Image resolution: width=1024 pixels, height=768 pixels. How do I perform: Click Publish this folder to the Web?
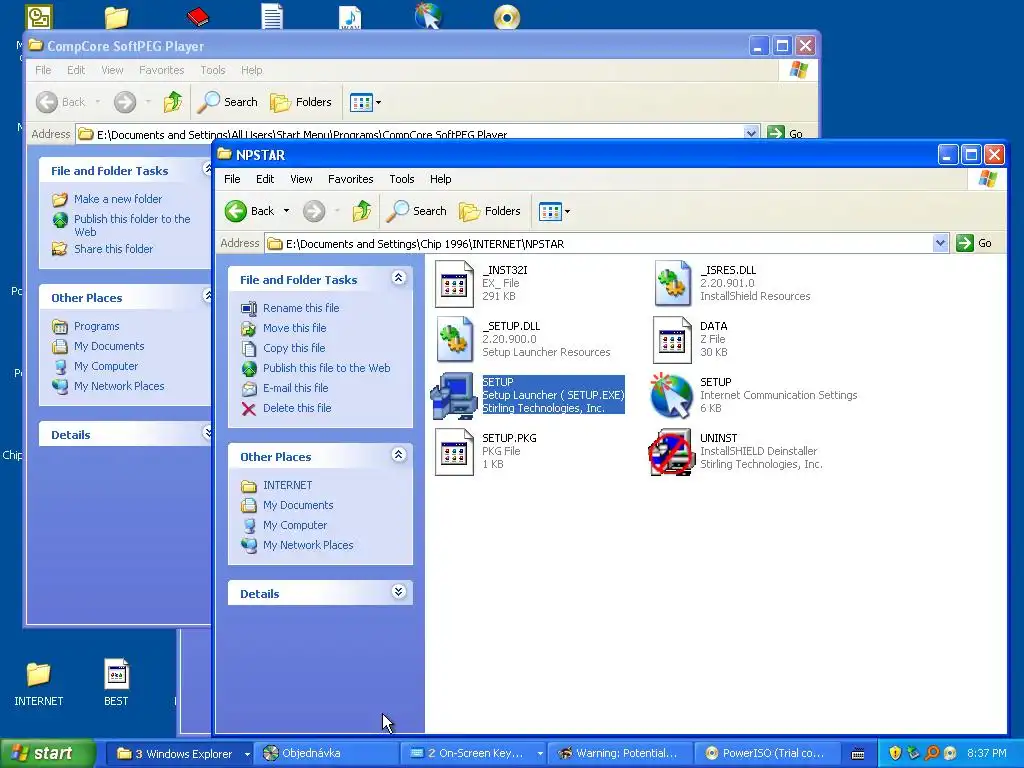[132, 225]
